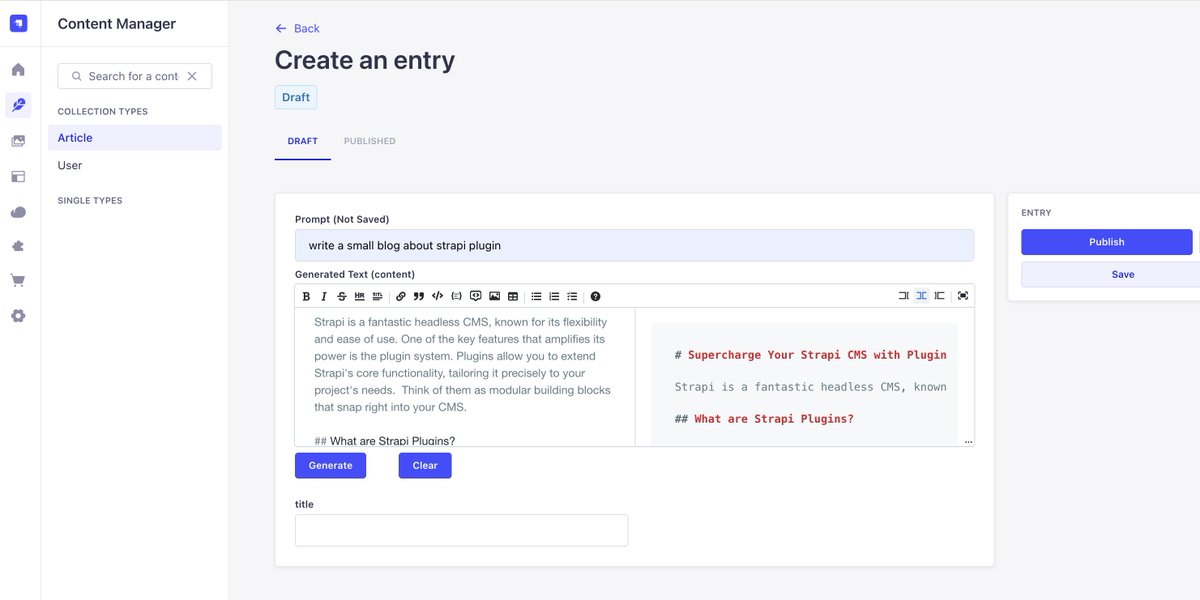This screenshot has width=1200, height=600.
Task: Select Article collection type
Action: [135, 138]
